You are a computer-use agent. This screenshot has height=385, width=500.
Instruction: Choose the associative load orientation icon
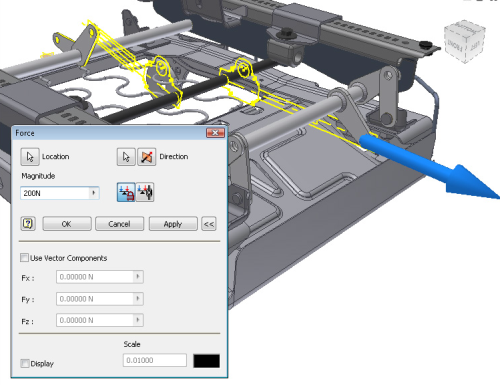tap(145, 192)
